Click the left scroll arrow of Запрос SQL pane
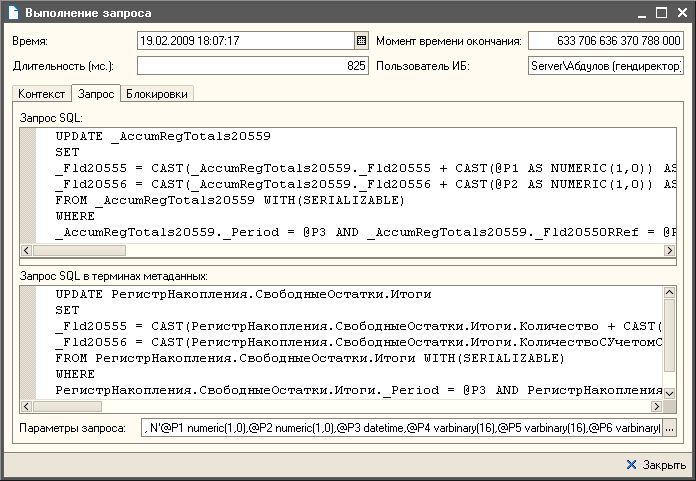 [26, 250]
